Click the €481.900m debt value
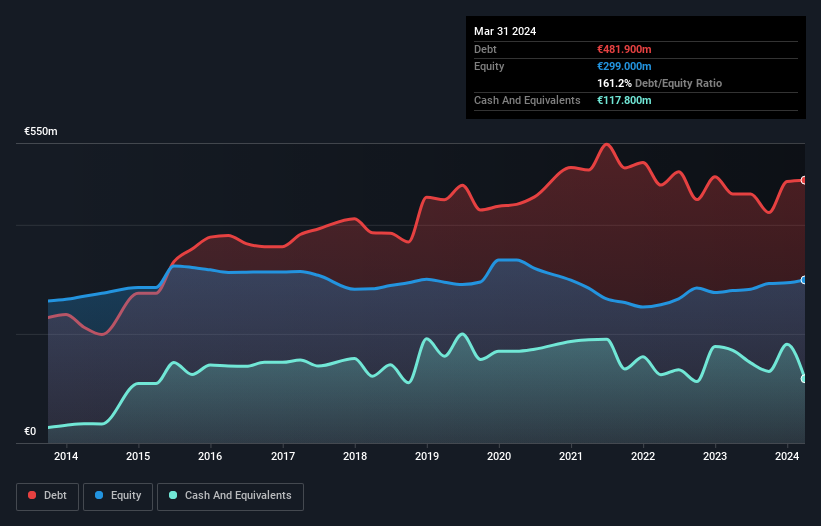This screenshot has width=821, height=526. coord(624,49)
